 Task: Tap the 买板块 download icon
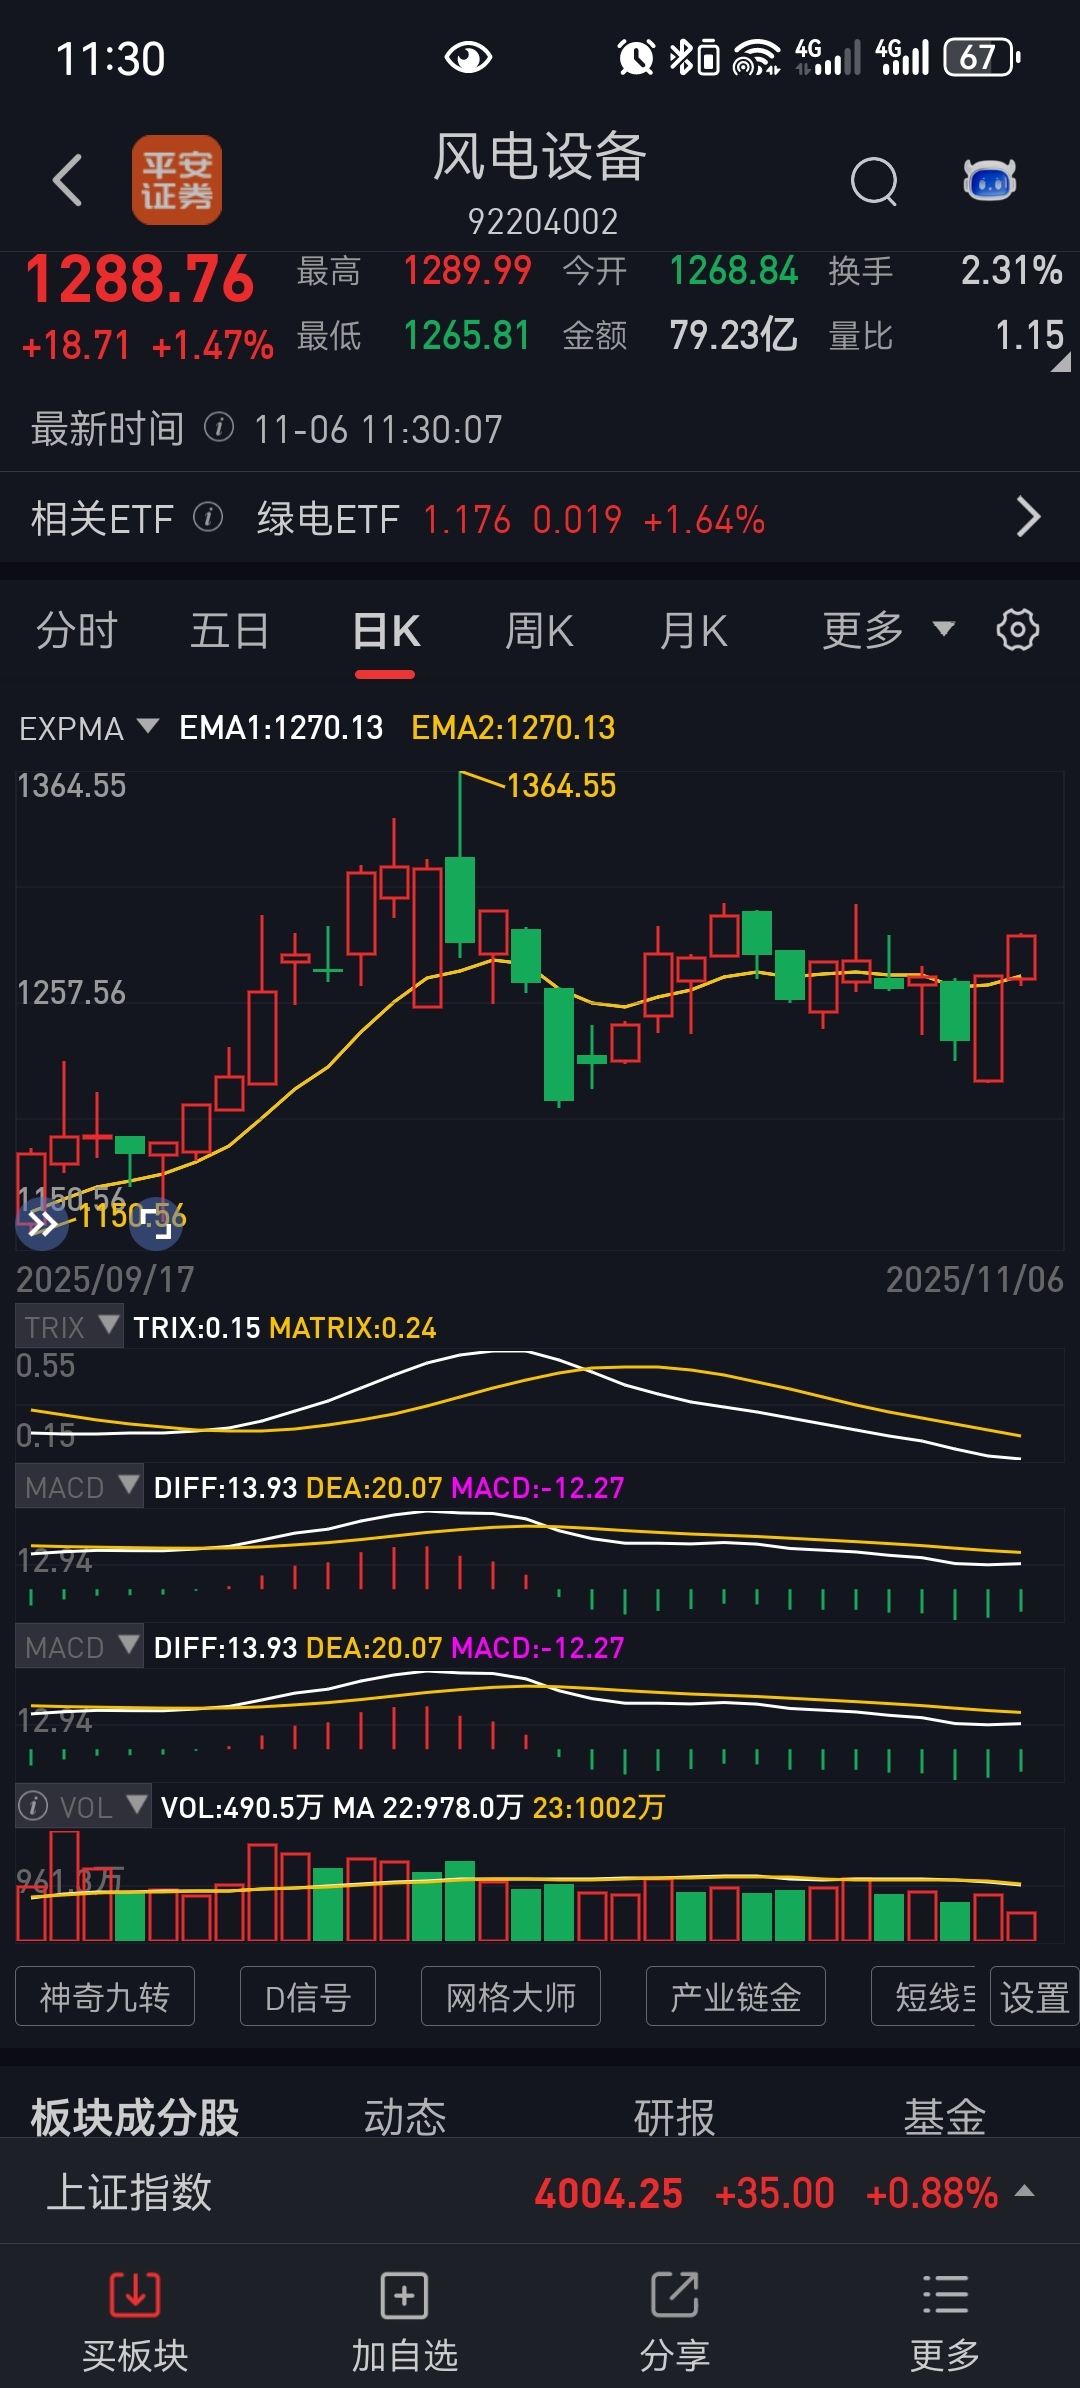pyautogui.click(x=135, y=2294)
